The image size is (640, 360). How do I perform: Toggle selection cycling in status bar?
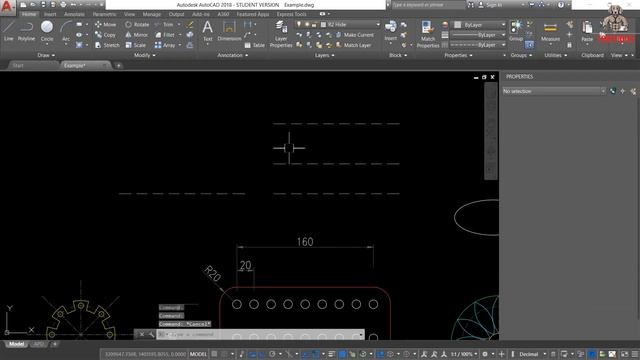click(352, 354)
